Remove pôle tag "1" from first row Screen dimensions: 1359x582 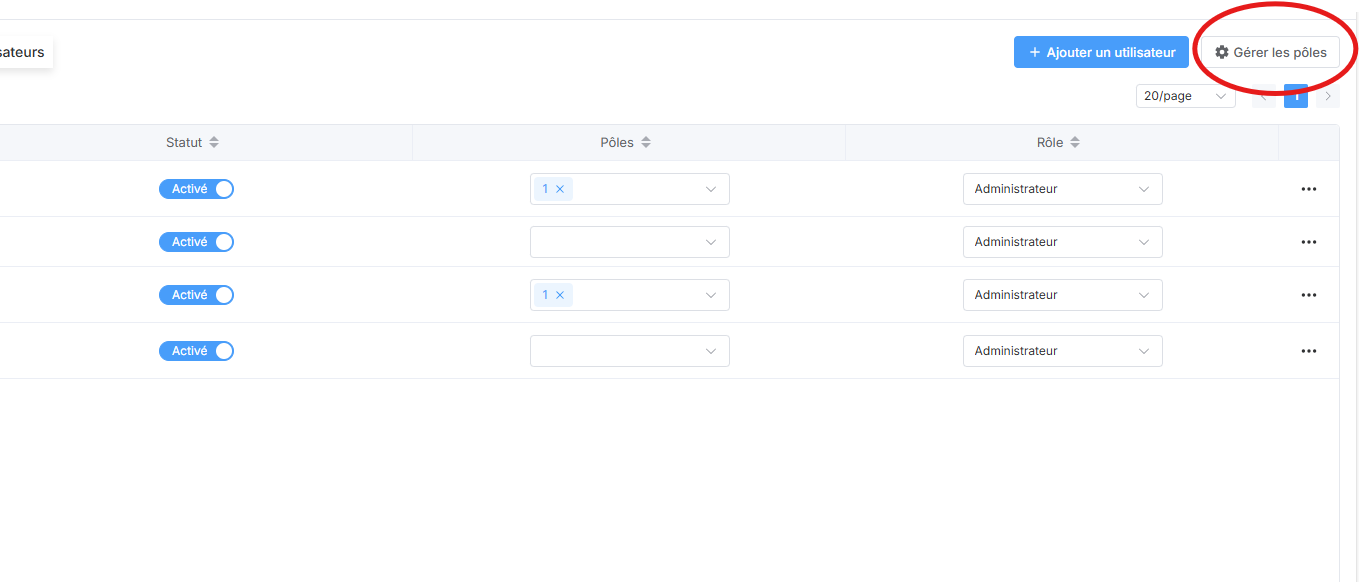point(560,189)
